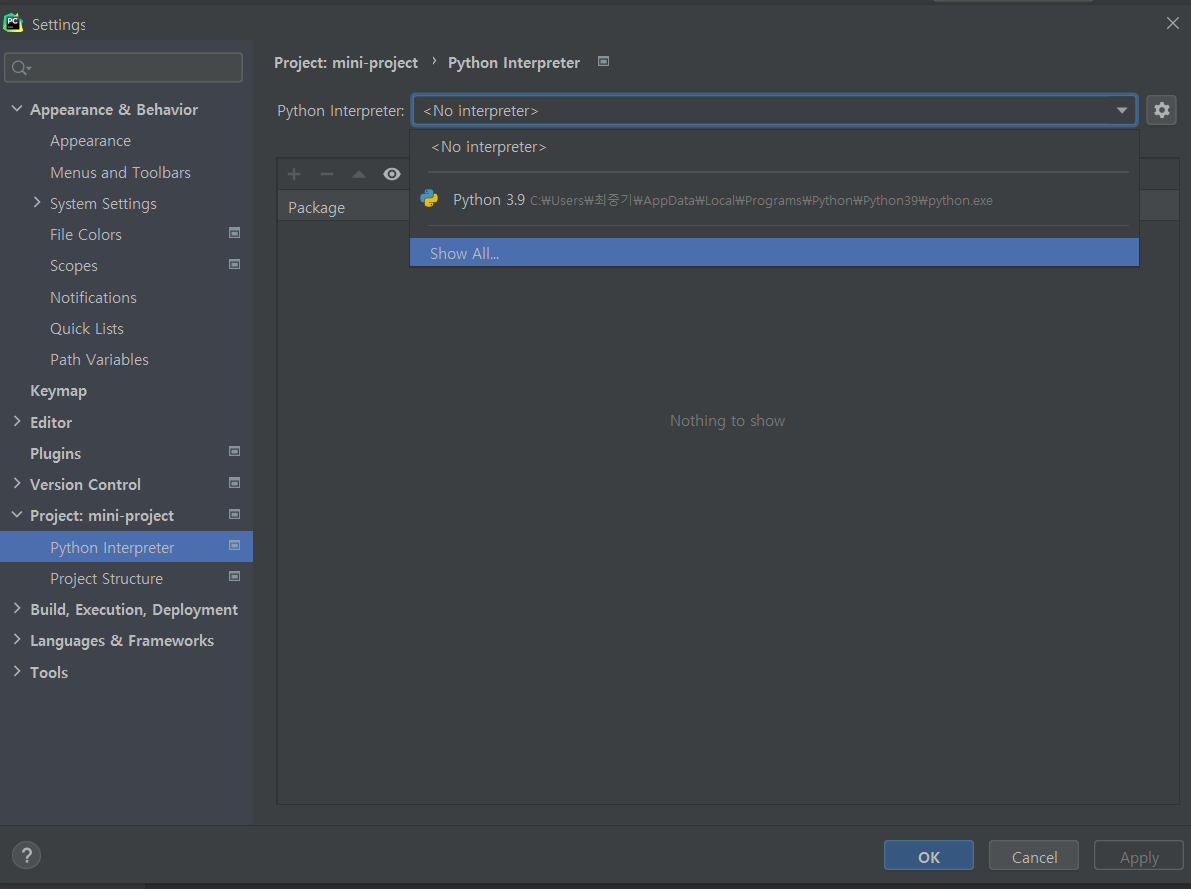
Task: Open Path Variables settings
Action: pos(100,360)
